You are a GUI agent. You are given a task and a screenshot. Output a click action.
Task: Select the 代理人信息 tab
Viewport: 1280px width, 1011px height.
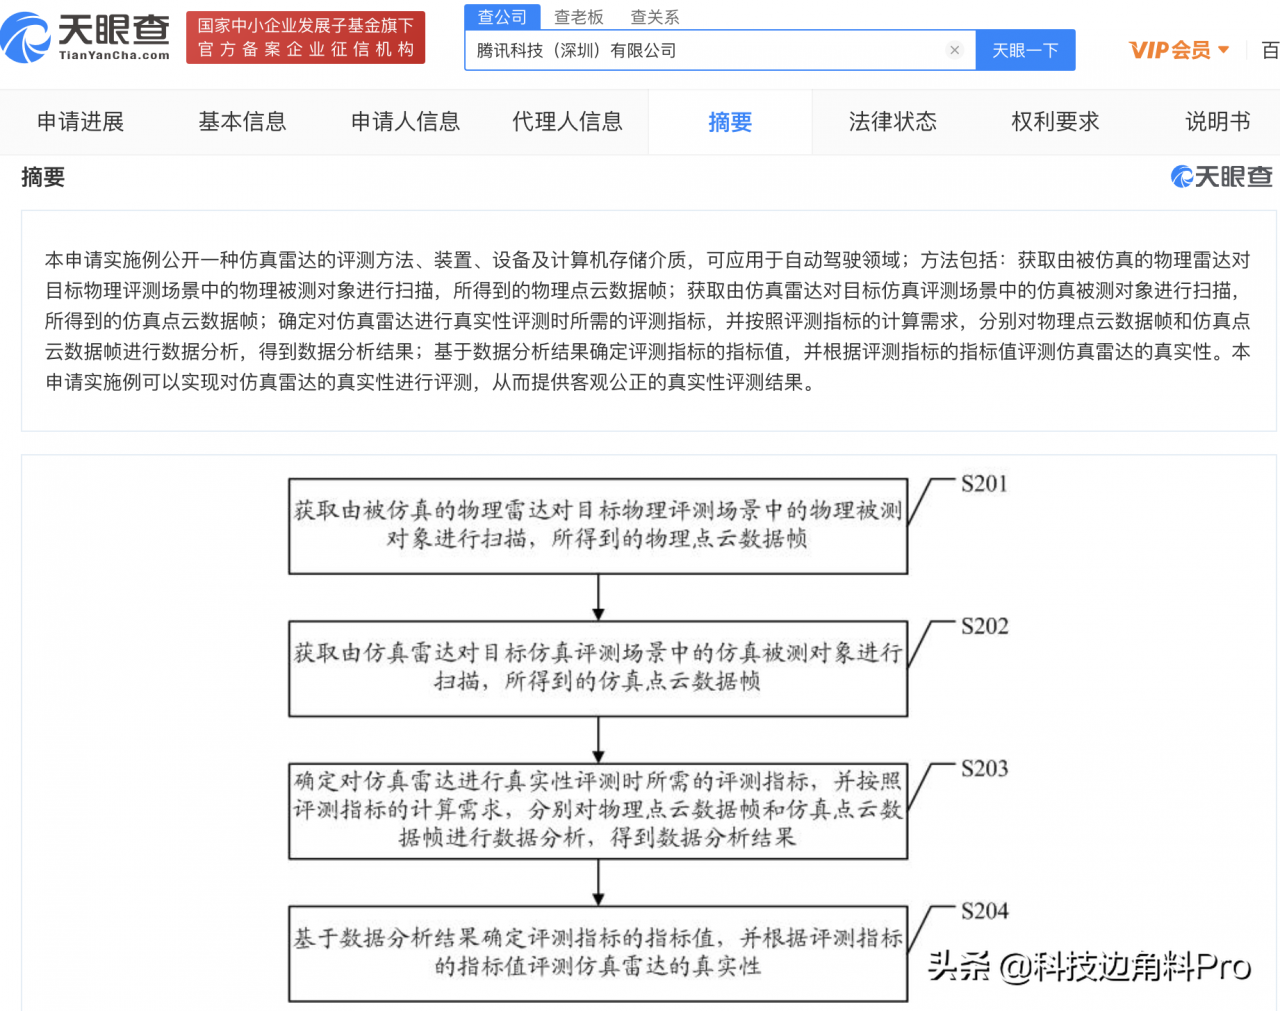click(x=567, y=122)
